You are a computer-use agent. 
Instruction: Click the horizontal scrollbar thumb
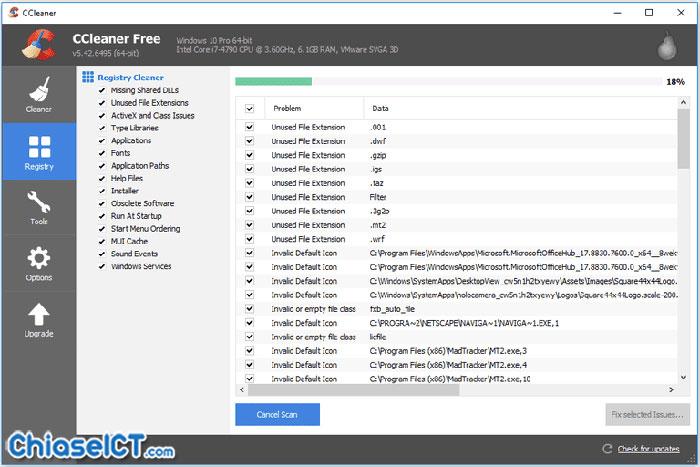coord(354,390)
